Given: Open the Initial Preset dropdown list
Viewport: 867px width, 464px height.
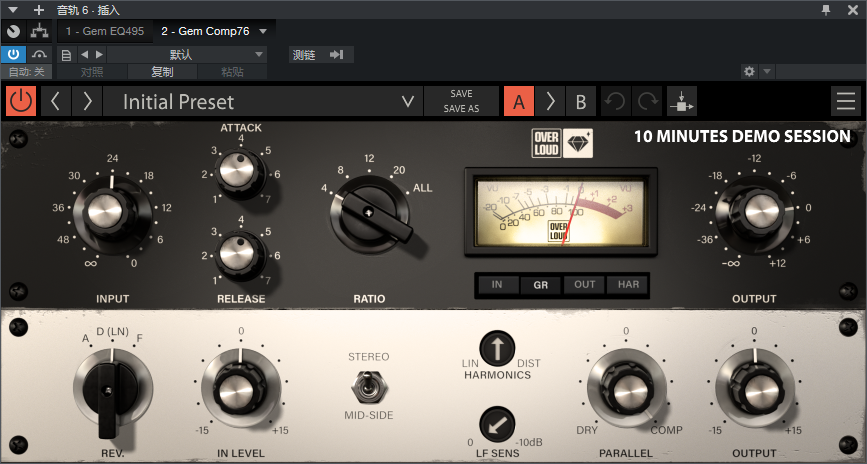Looking at the screenshot, I should click(x=263, y=101).
